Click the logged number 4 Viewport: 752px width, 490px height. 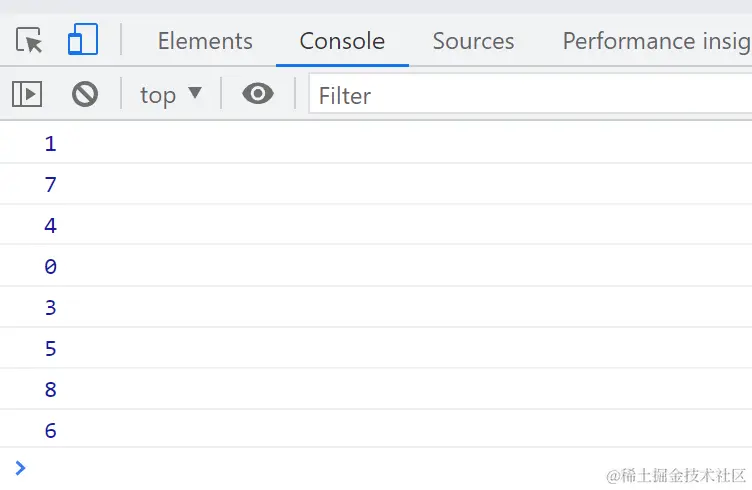pyautogui.click(x=51, y=226)
